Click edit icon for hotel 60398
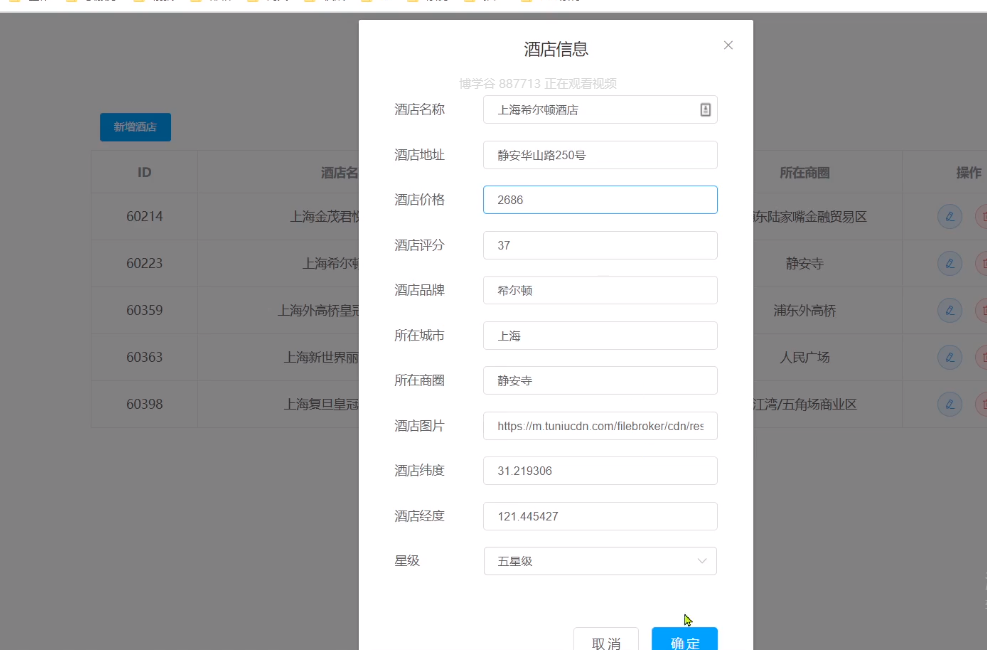Viewport: 987px width, 650px height. pos(949,404)
